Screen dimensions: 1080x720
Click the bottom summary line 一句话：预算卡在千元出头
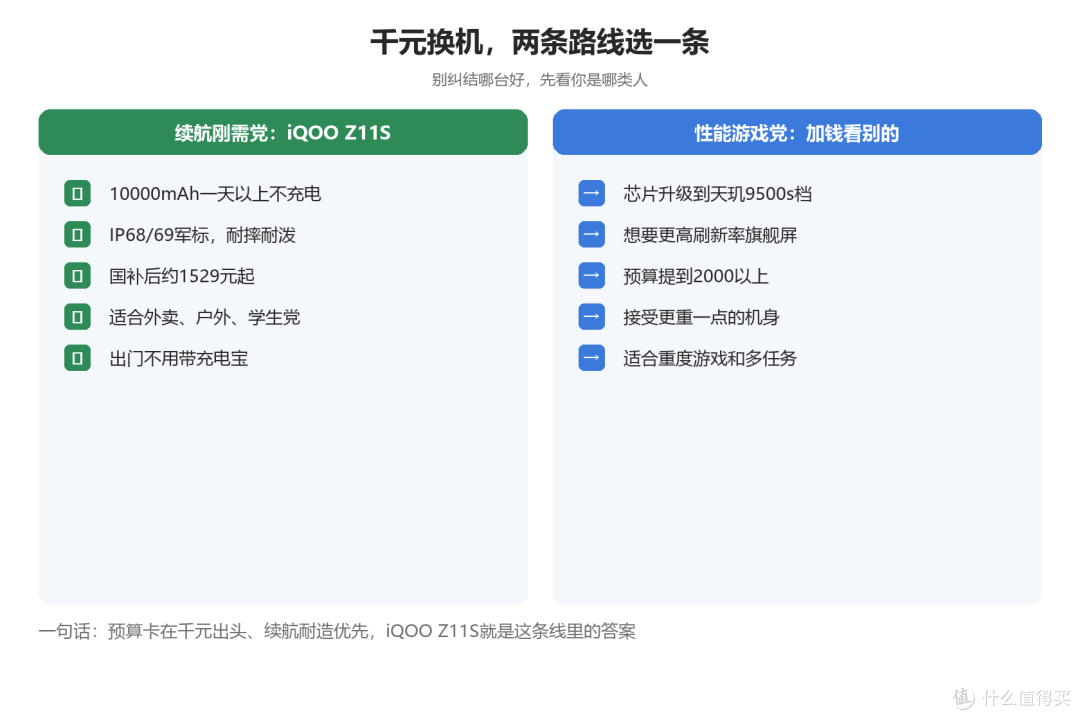tap(337, 631)
